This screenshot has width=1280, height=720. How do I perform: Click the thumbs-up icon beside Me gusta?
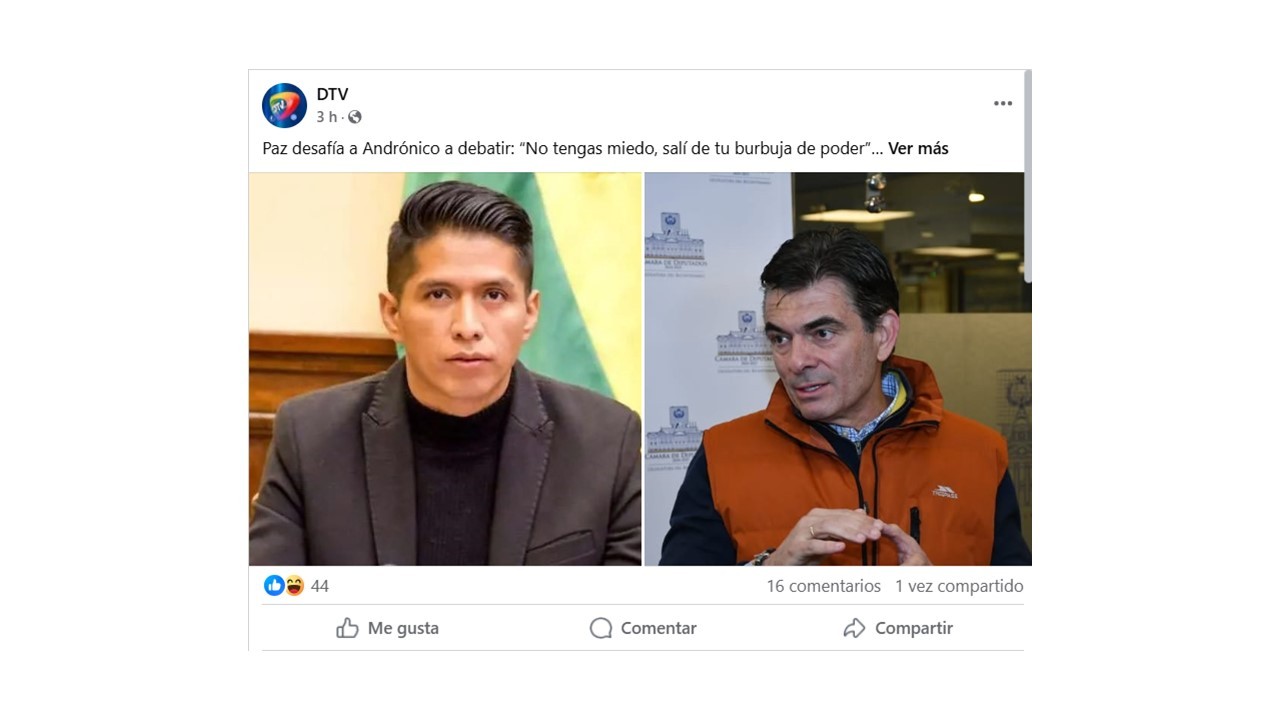[x=347, y=628]
